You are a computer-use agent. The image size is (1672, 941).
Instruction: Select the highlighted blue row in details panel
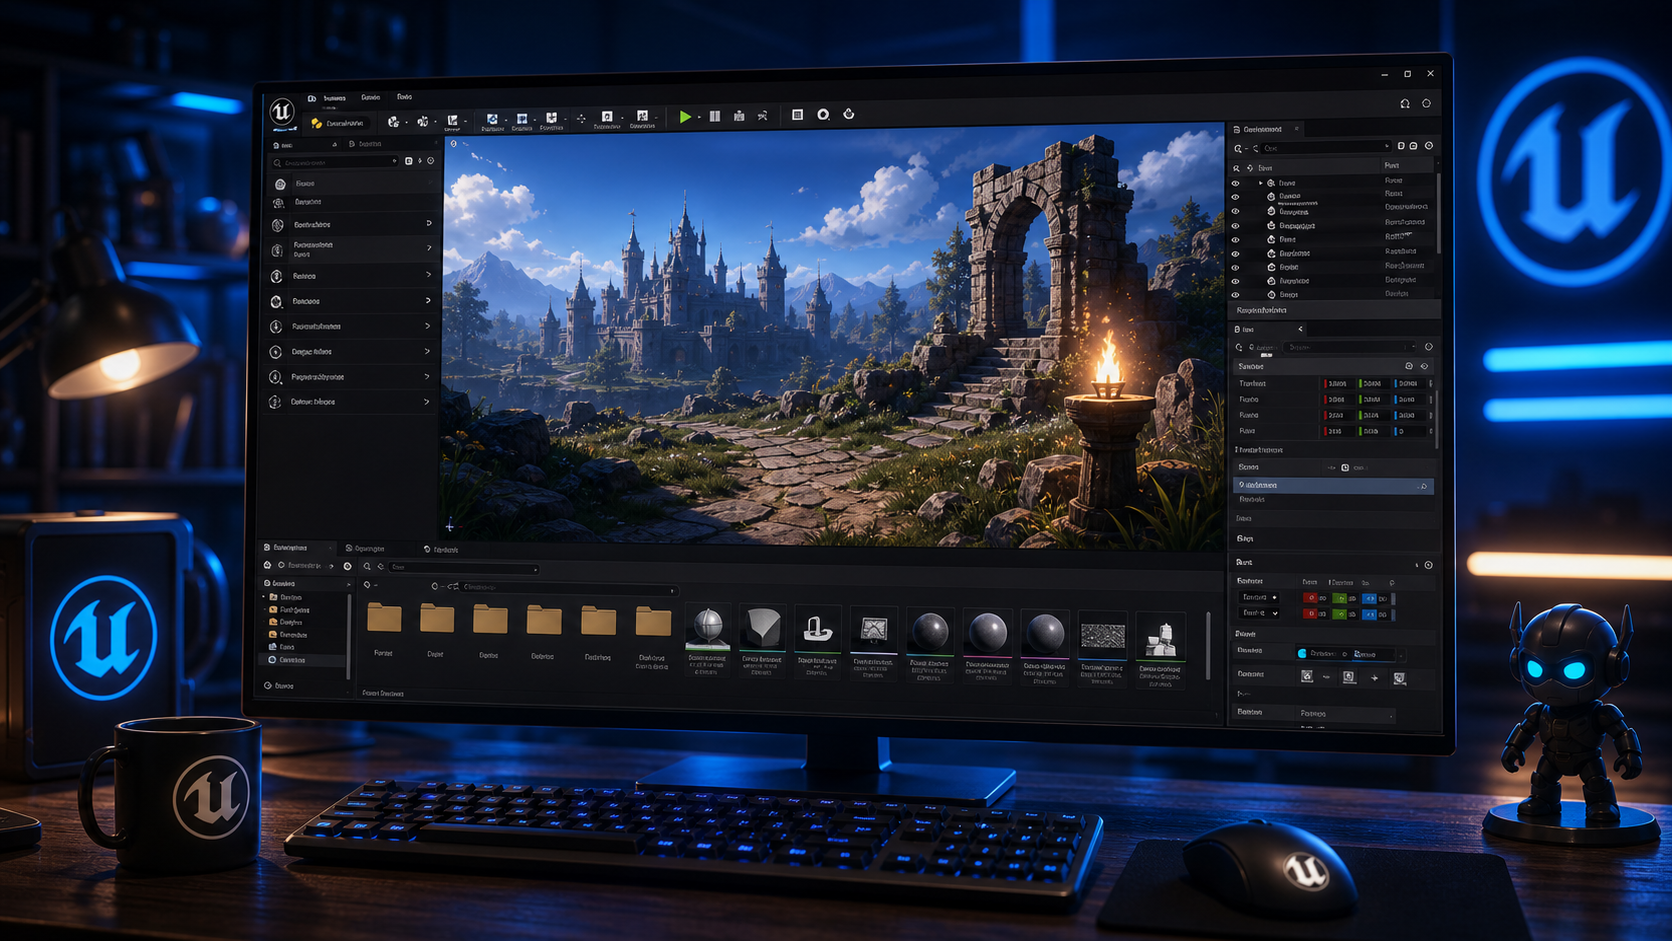pos(1333,486)
